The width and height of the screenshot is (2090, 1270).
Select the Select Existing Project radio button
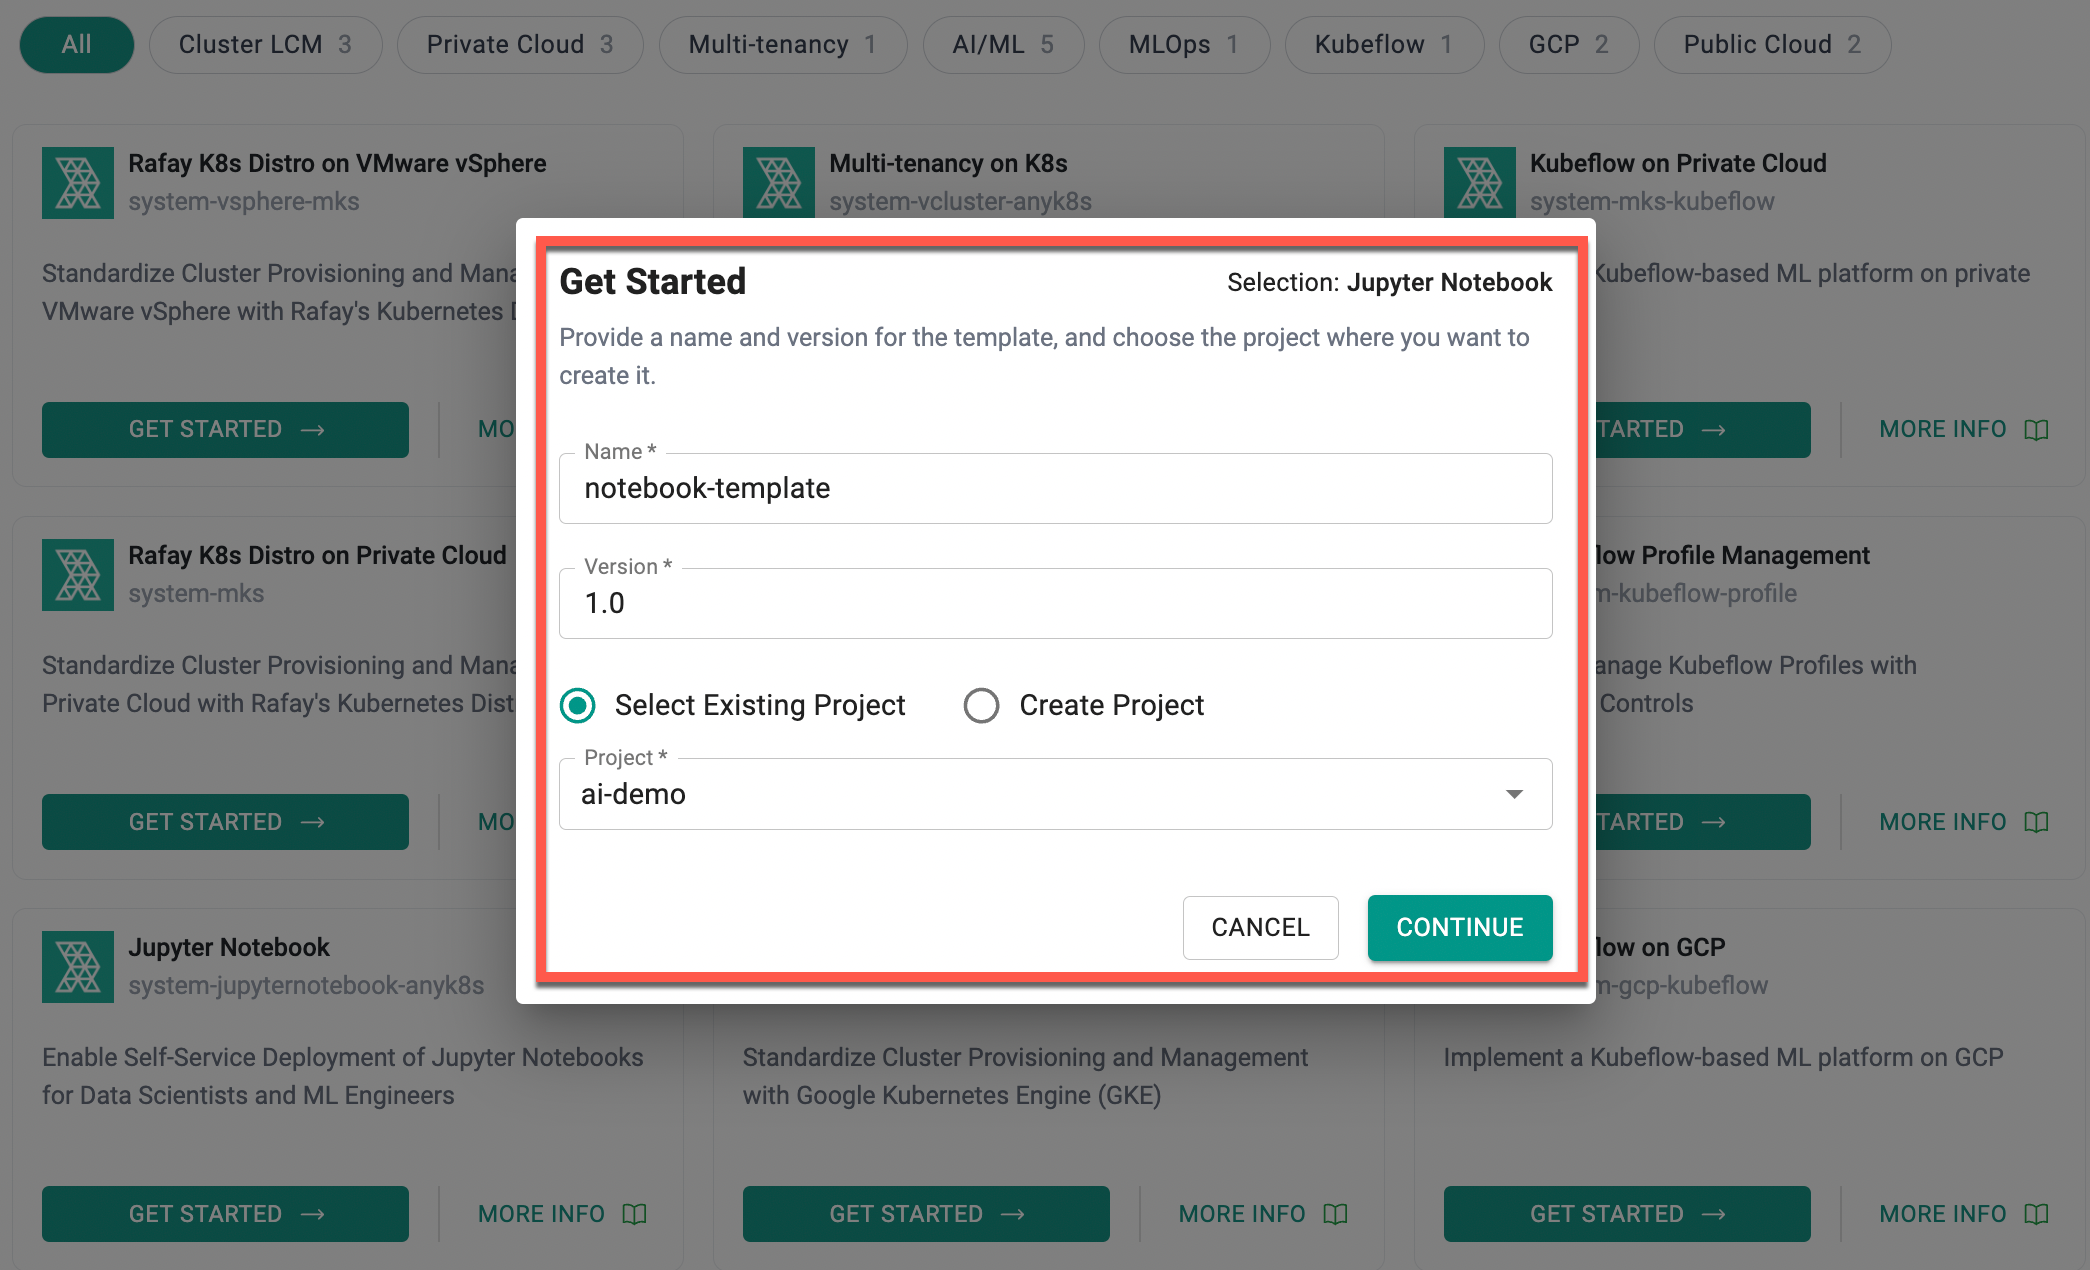[581, 706]
